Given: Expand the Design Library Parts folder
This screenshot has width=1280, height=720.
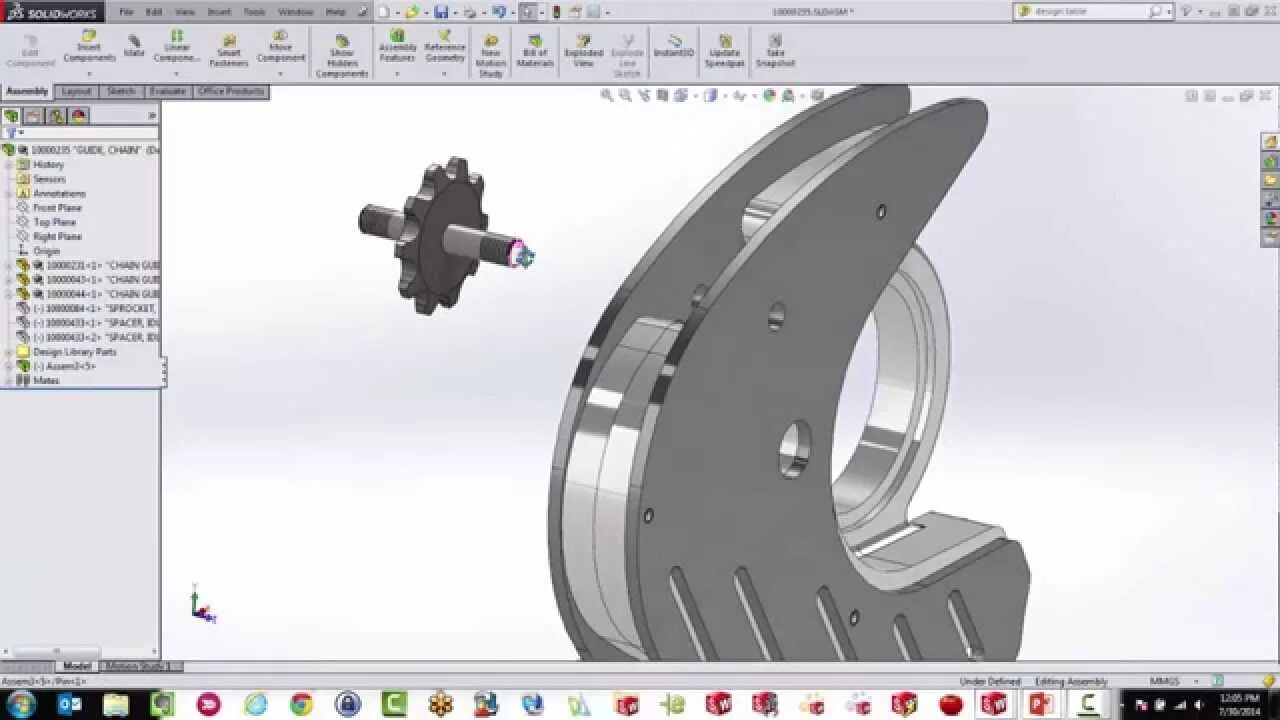Looking at the screenshot, I should coord(9,352).
